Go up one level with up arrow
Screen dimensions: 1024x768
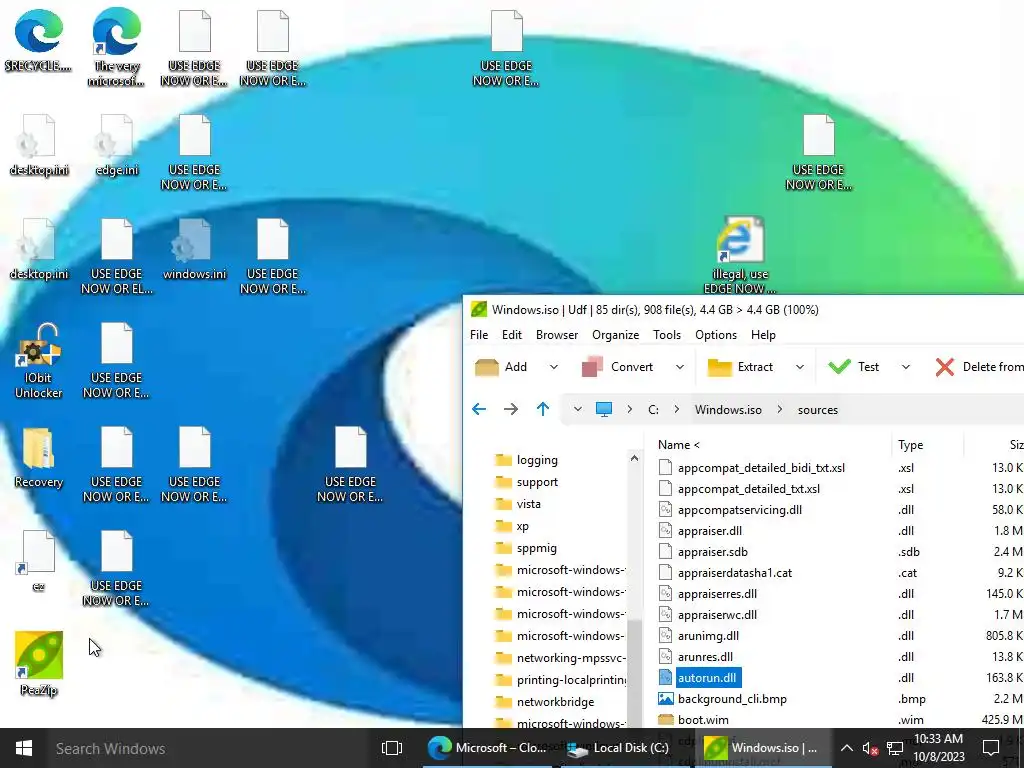pyautogui.click(x=543, y=409)
